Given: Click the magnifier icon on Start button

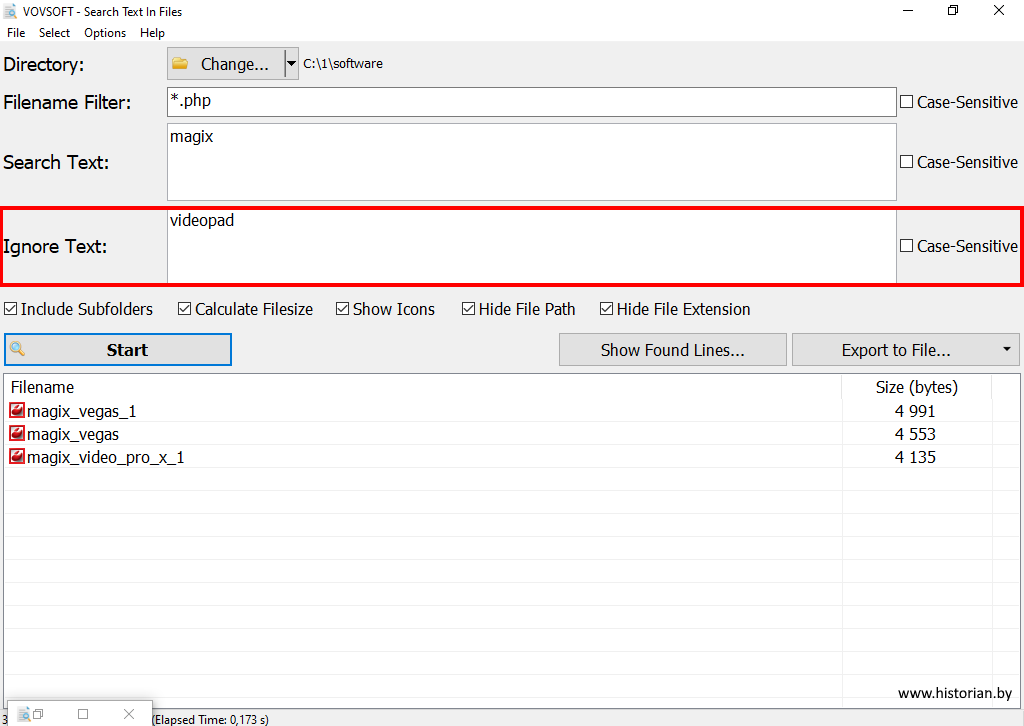Looking at the screenshot, I should pos(17,350).
